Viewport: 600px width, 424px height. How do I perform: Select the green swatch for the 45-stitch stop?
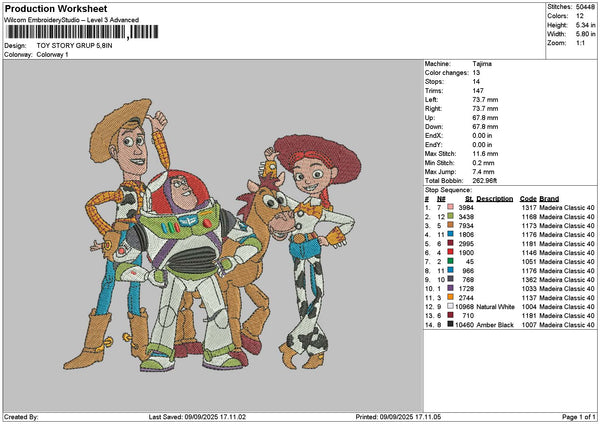(x=450, y=261)
